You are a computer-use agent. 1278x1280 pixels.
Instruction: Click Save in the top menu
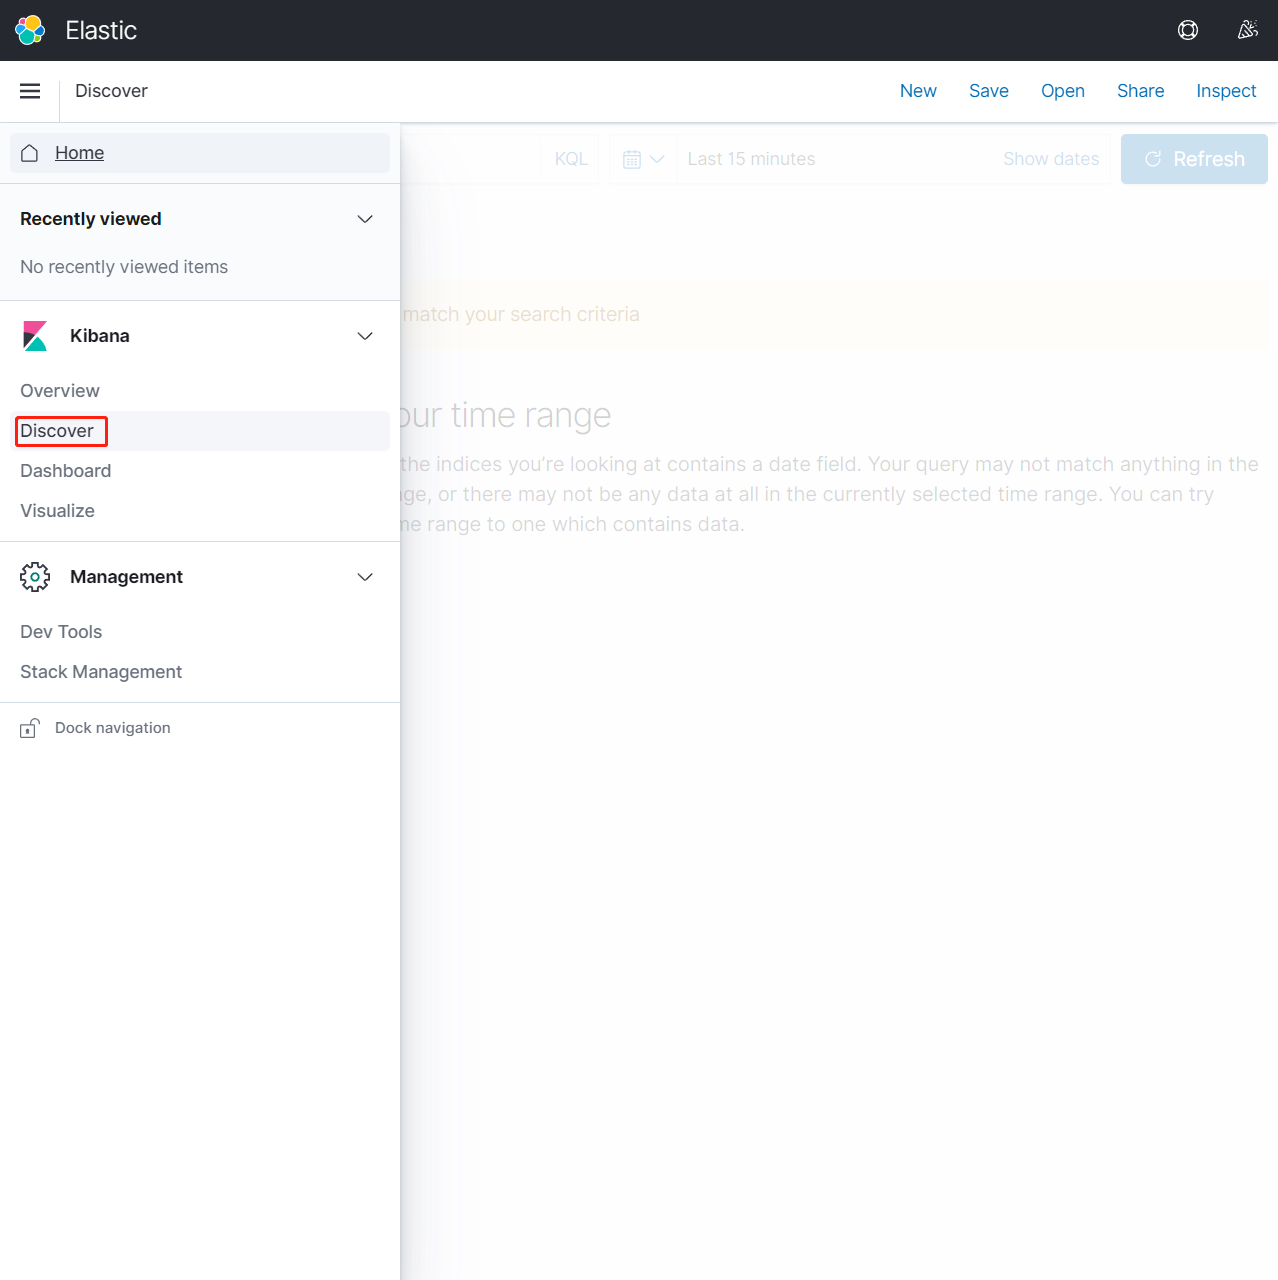(x=989, y=91)
